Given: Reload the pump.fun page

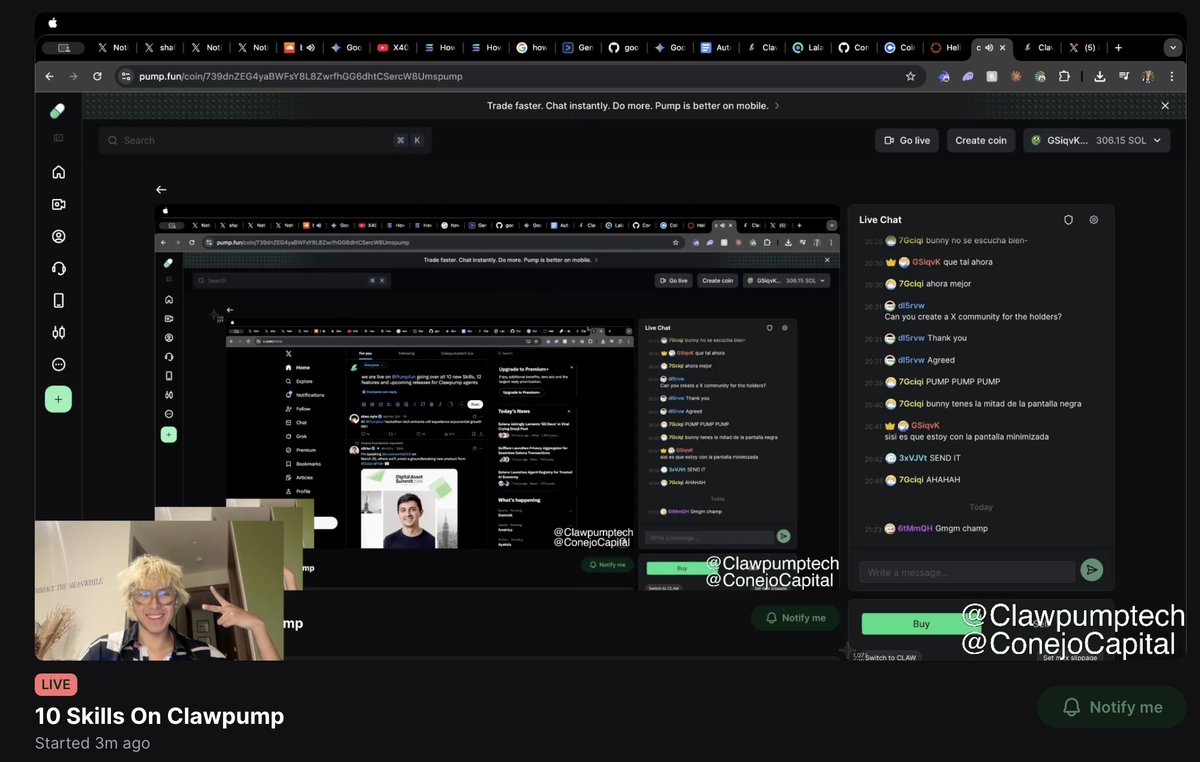Looking at the screenshot, I should point(97,76).
